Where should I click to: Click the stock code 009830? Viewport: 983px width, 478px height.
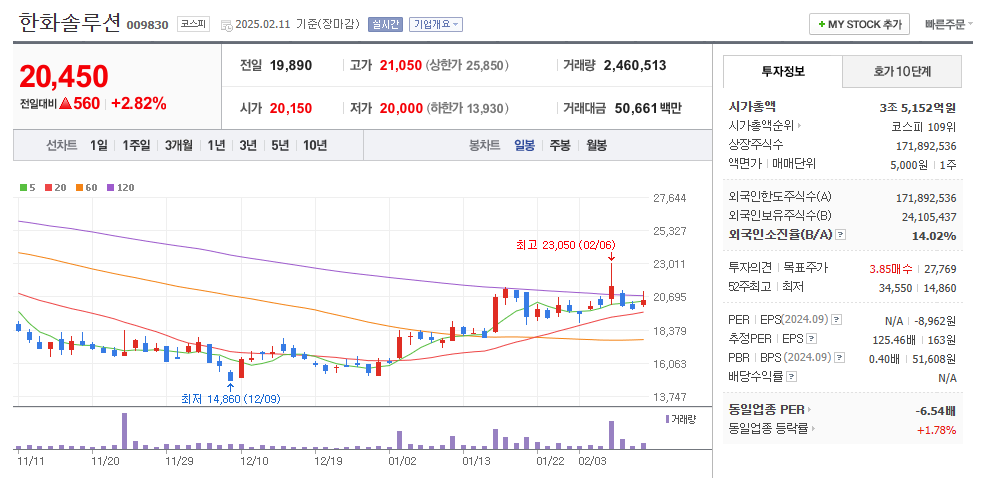[147, 25]
